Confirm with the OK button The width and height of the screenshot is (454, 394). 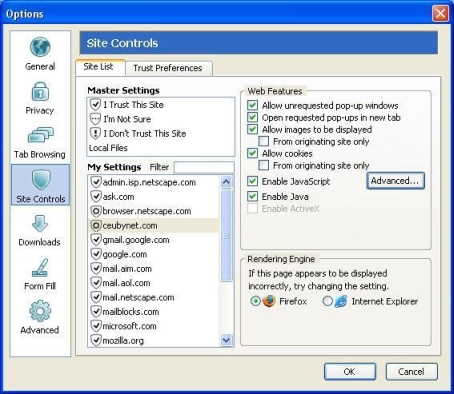(x=350, y=371)
